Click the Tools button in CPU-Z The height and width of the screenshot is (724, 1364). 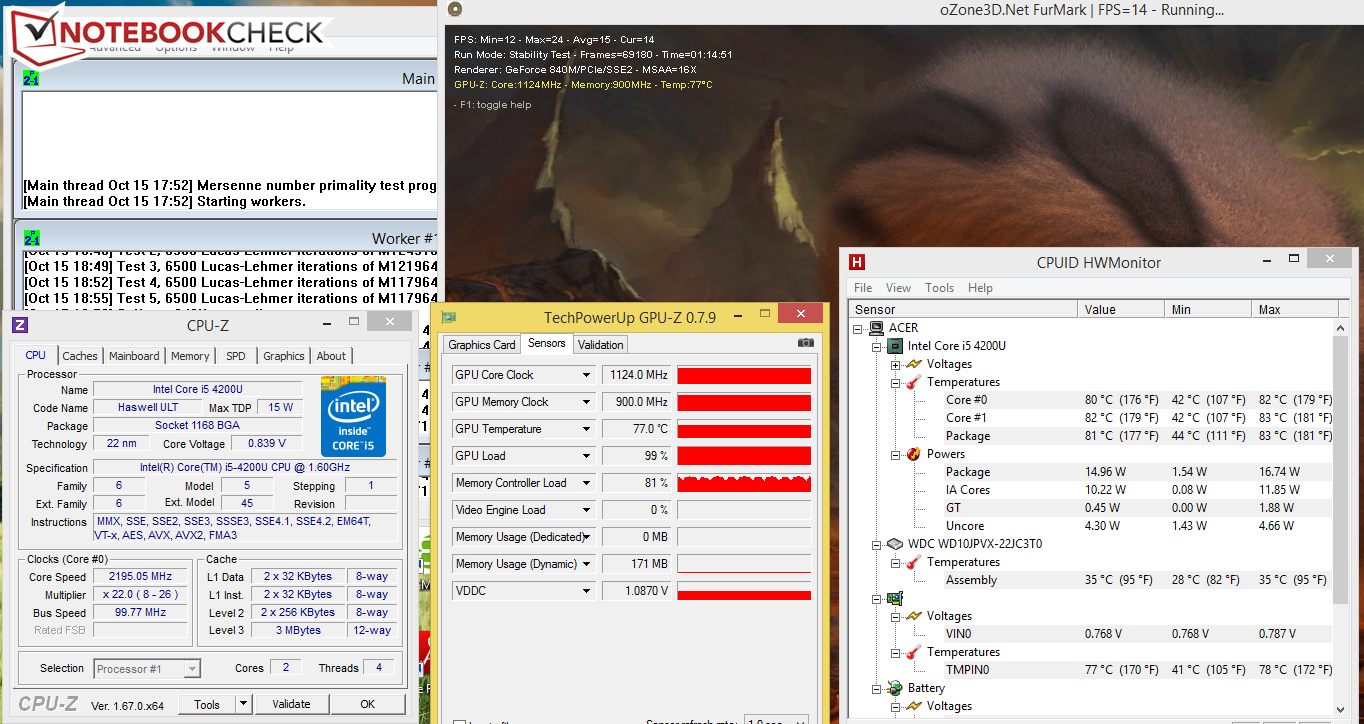(x=207, y=704)
